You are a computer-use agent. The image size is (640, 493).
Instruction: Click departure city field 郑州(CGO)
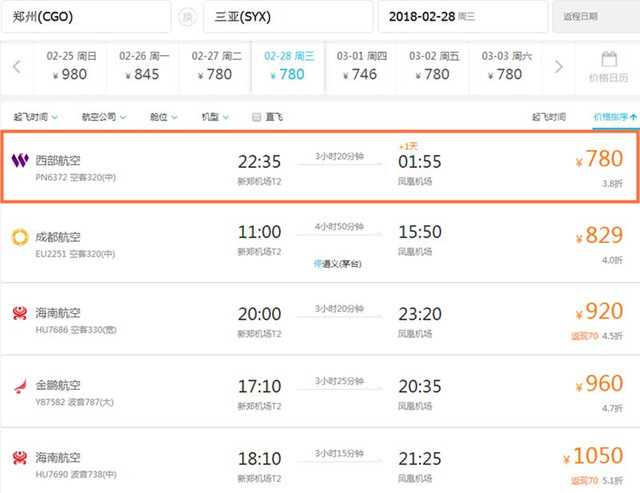(x=86, y=17)
